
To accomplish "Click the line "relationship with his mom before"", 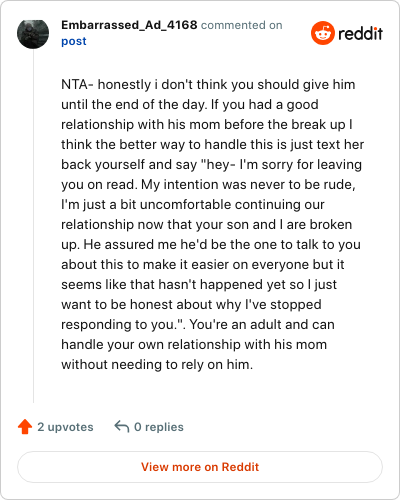I will pos(207,125).
